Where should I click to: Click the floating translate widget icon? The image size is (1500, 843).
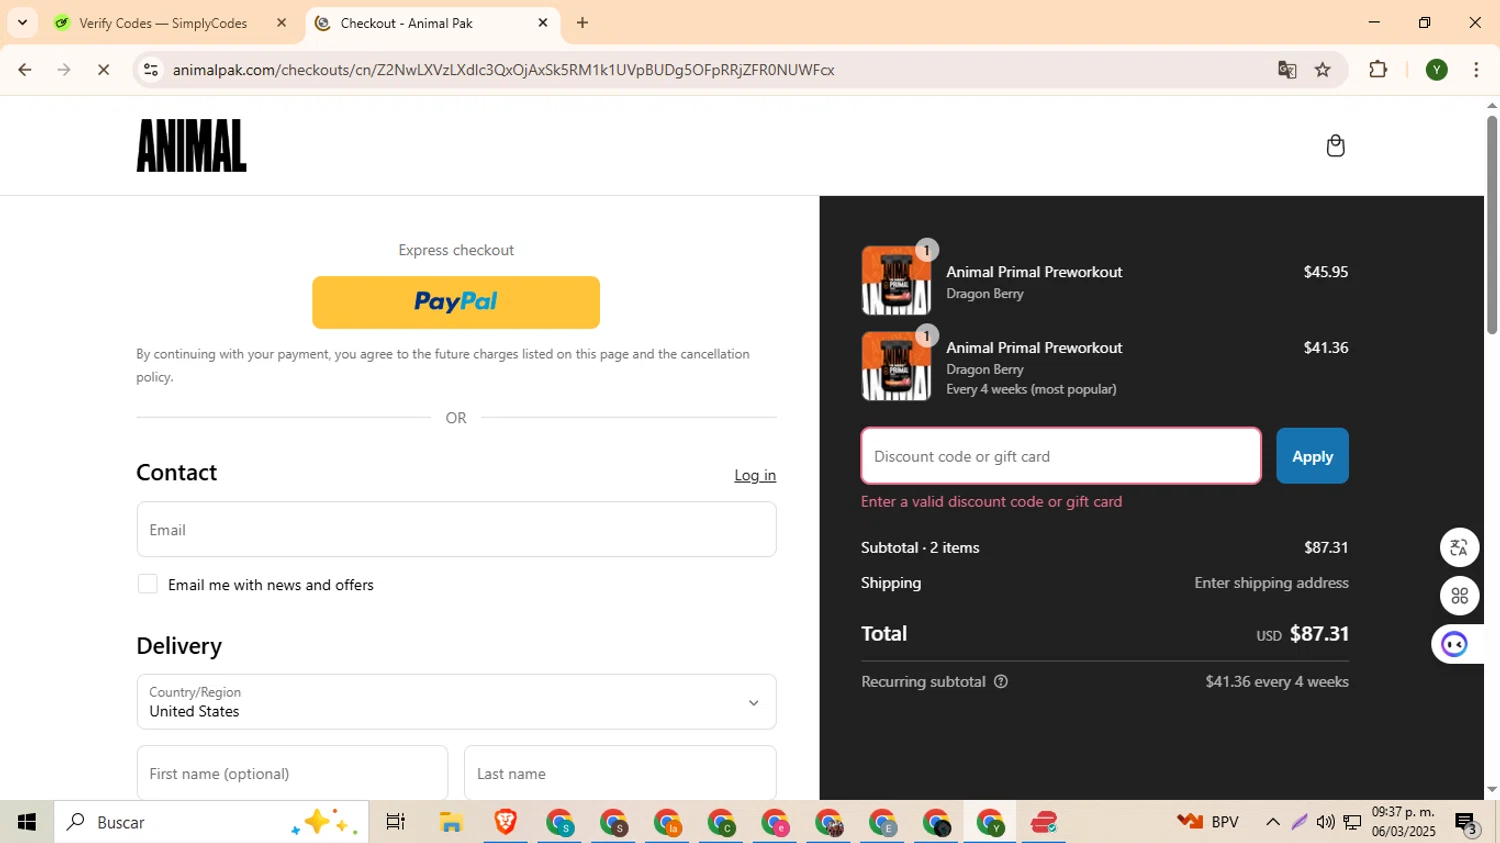pyautogui.click(x=1459, y=547)
